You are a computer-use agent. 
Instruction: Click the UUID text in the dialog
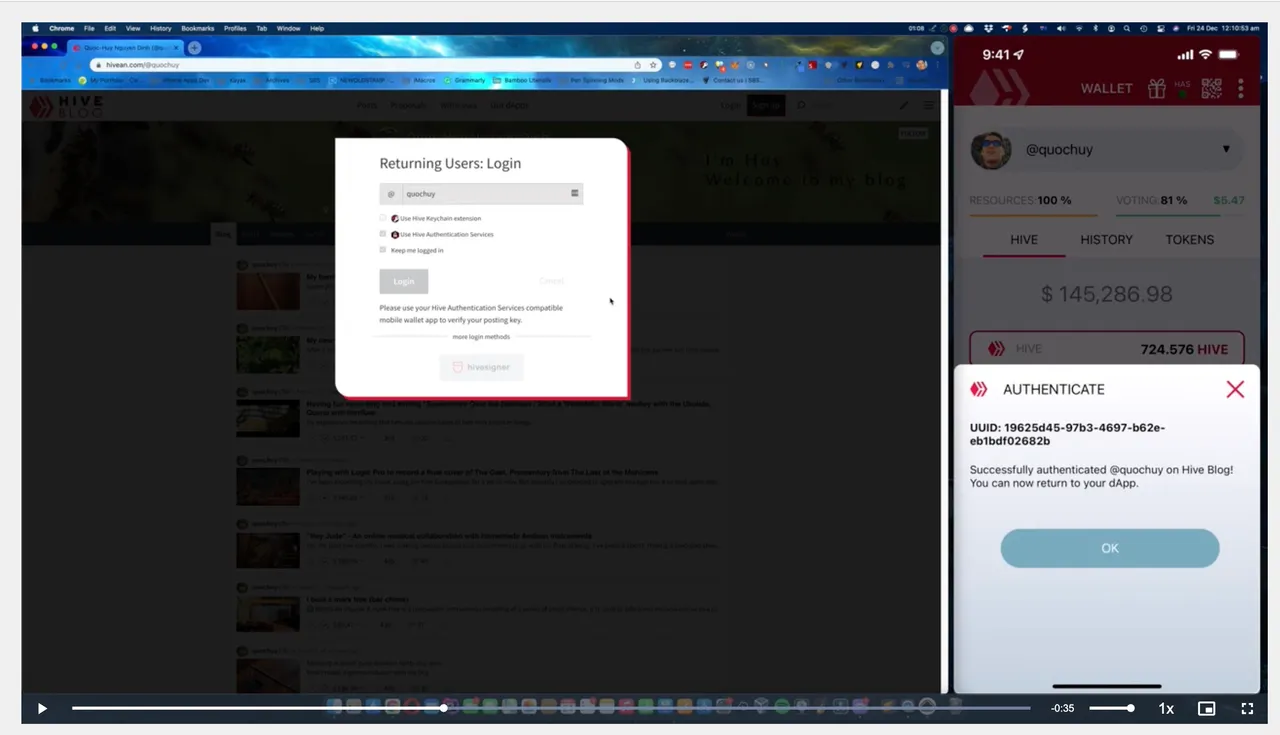[x=1067, y=434]
